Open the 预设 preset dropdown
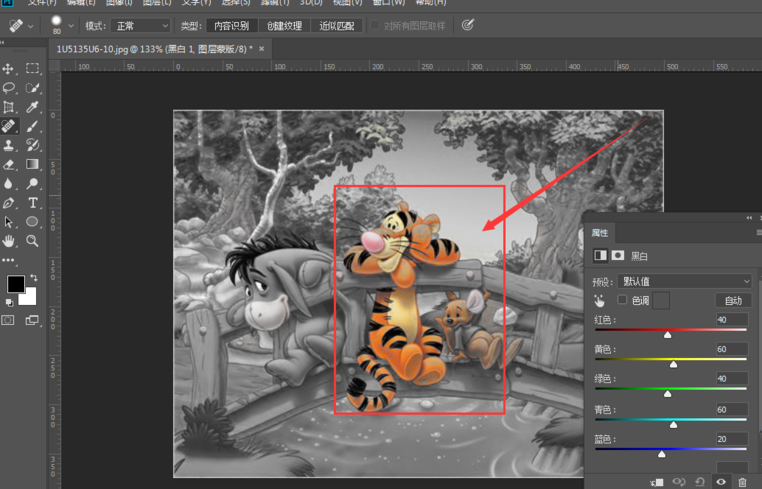This screenshot has height=489, width=762. pyautogui.click(x=684, y=281)
